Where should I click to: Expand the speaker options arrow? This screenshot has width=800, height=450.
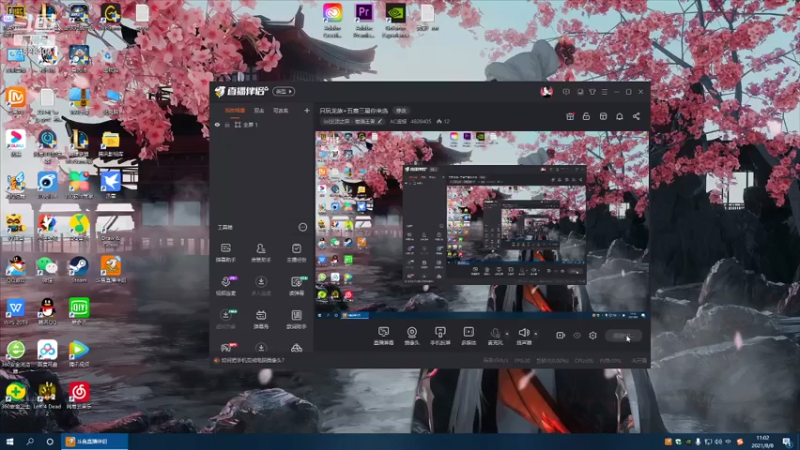(536, 334)
